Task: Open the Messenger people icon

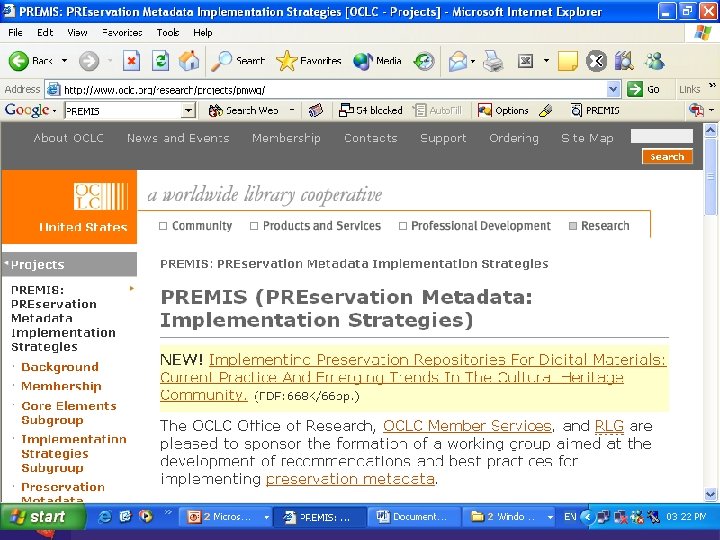Action: coord(654,61)
